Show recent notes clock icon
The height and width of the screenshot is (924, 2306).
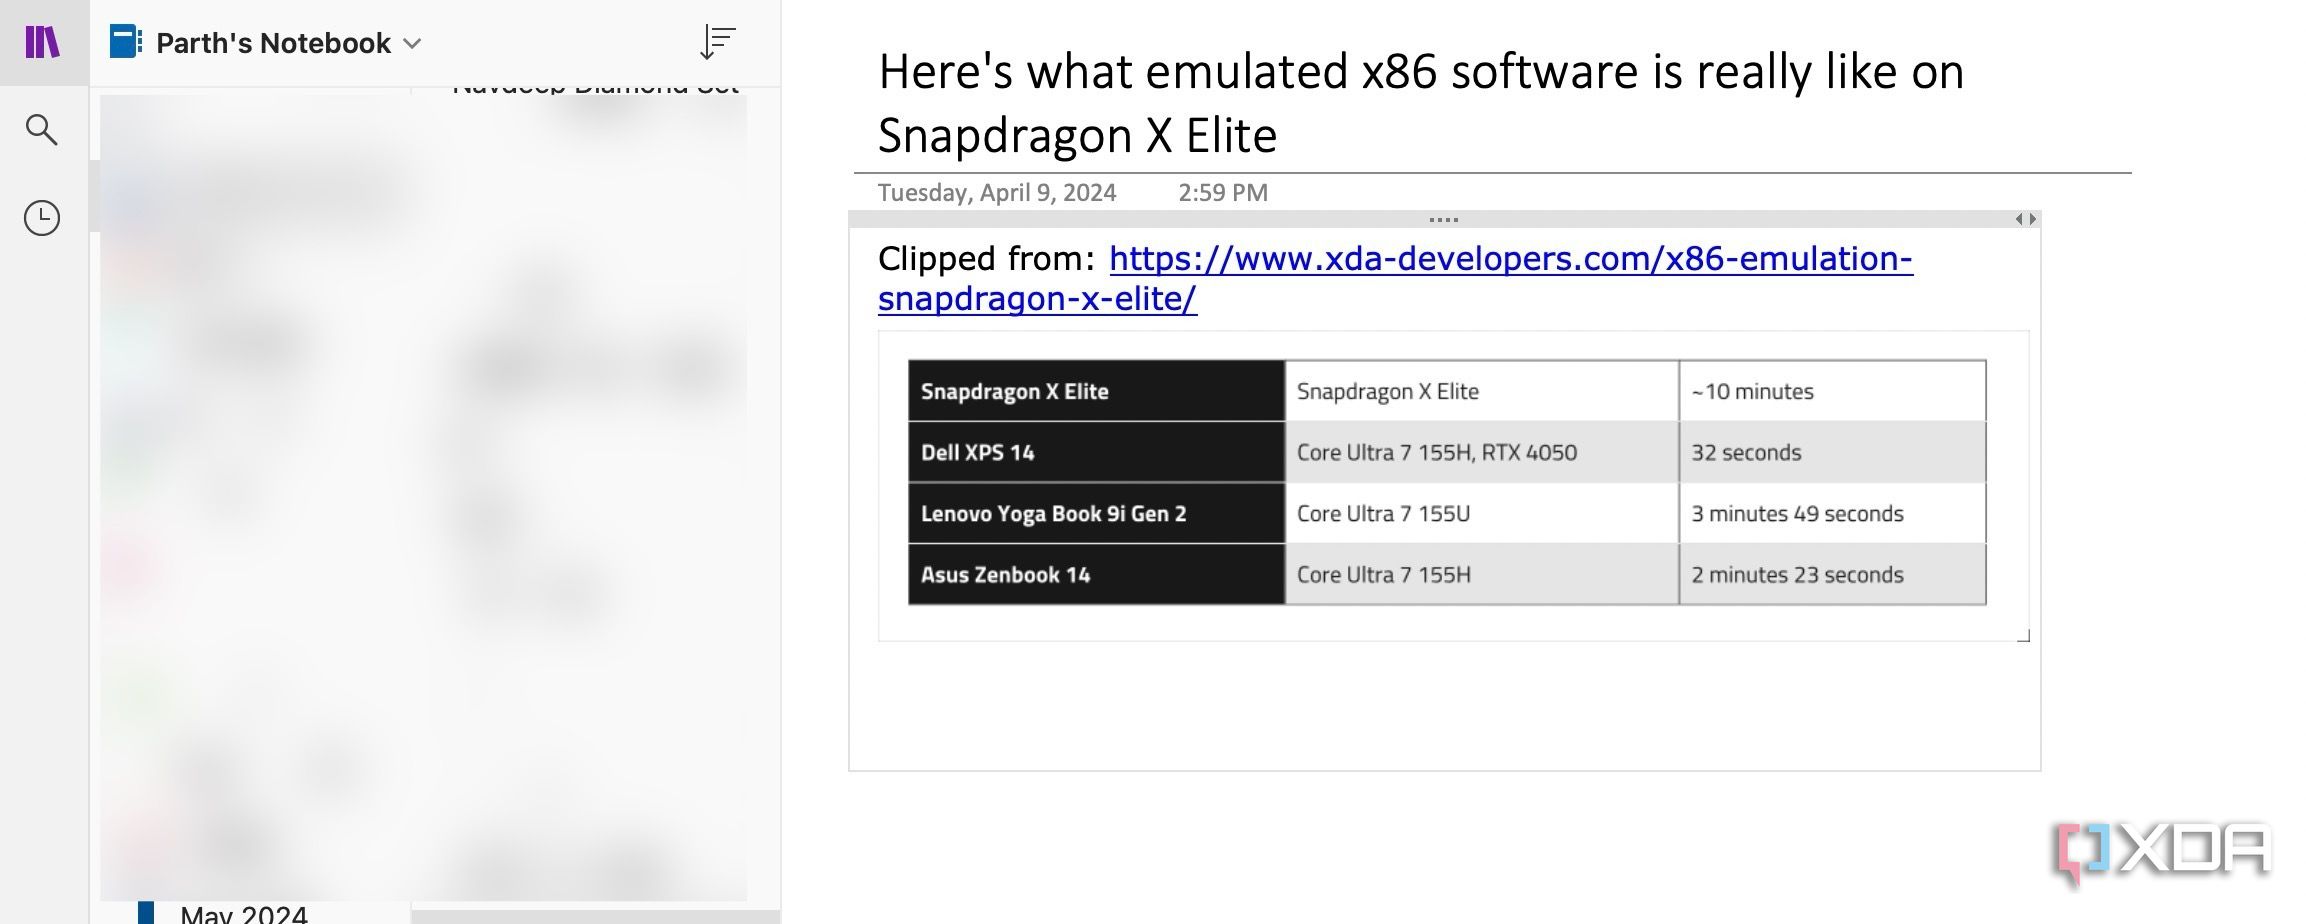(x=42, y=218)
